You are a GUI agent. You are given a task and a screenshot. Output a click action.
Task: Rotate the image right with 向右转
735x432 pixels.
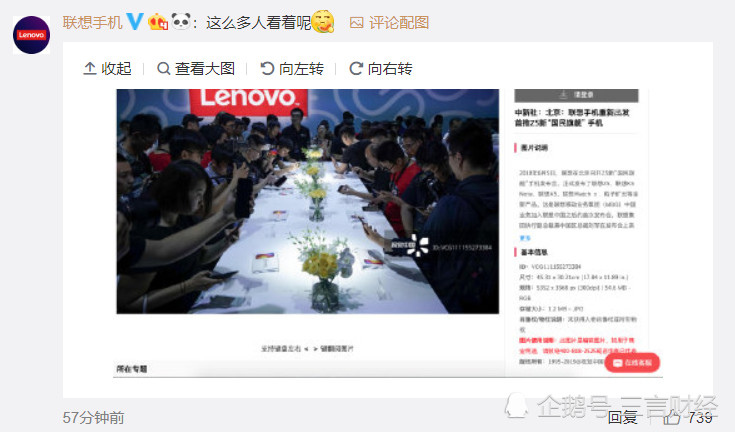(381, 69)
